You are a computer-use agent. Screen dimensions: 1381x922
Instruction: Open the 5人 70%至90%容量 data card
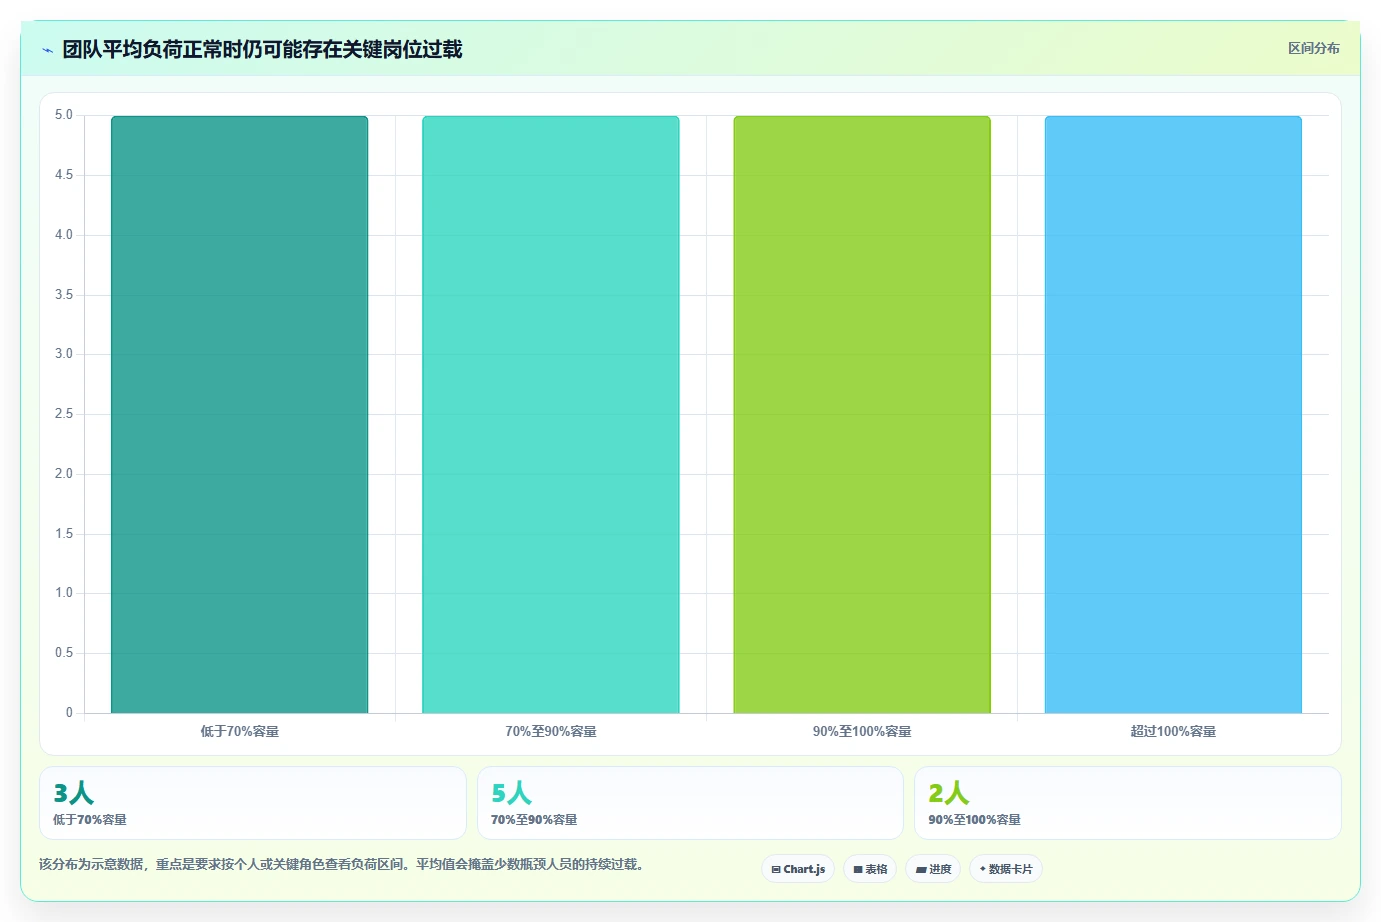coord(690,803)
